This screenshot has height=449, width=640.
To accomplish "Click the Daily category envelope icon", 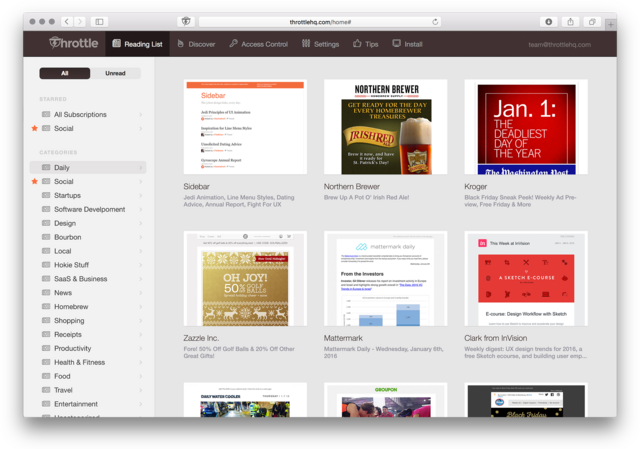I will [x=46, y=167].
